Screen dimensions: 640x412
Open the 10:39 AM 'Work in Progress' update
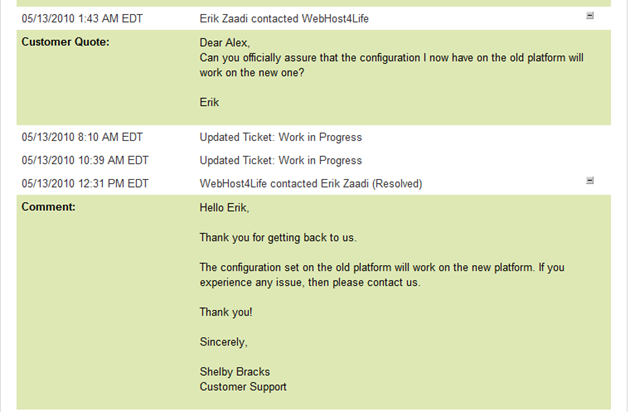click(281, 160)
